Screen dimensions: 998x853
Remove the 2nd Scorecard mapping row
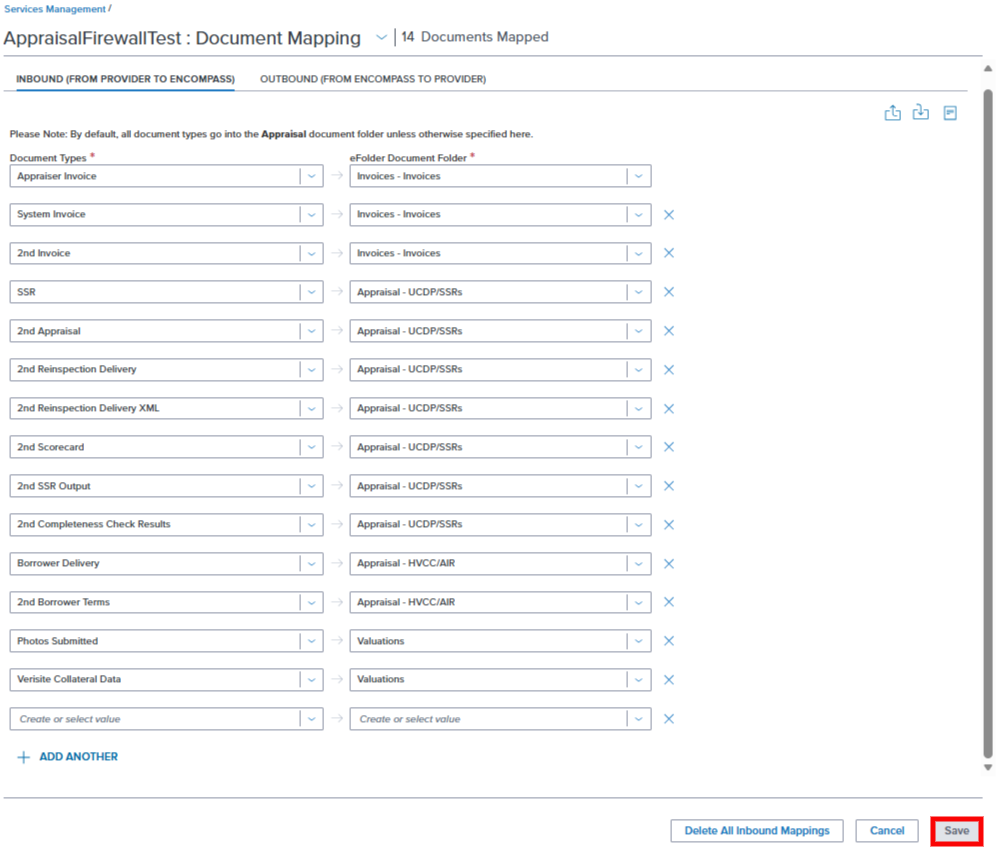click(x=669, y=447)
